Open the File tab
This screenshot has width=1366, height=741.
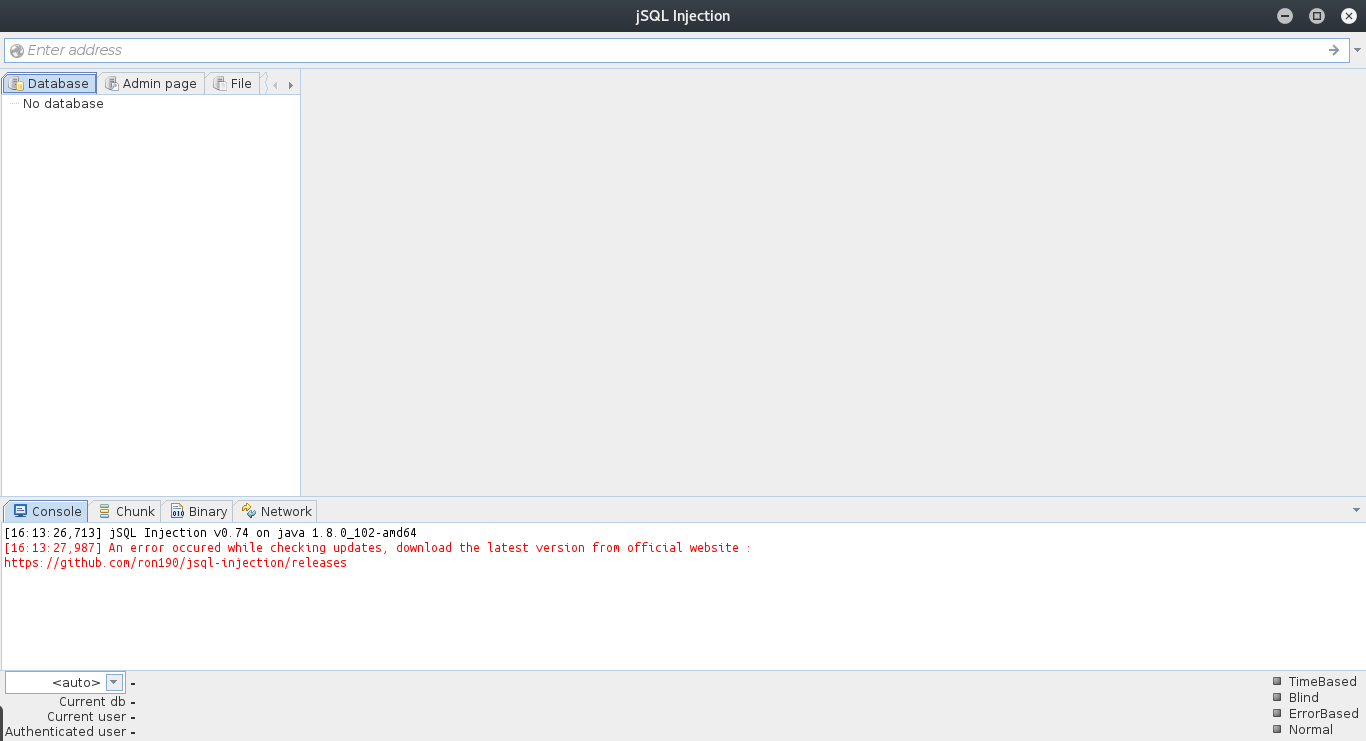tap(233, 84)
